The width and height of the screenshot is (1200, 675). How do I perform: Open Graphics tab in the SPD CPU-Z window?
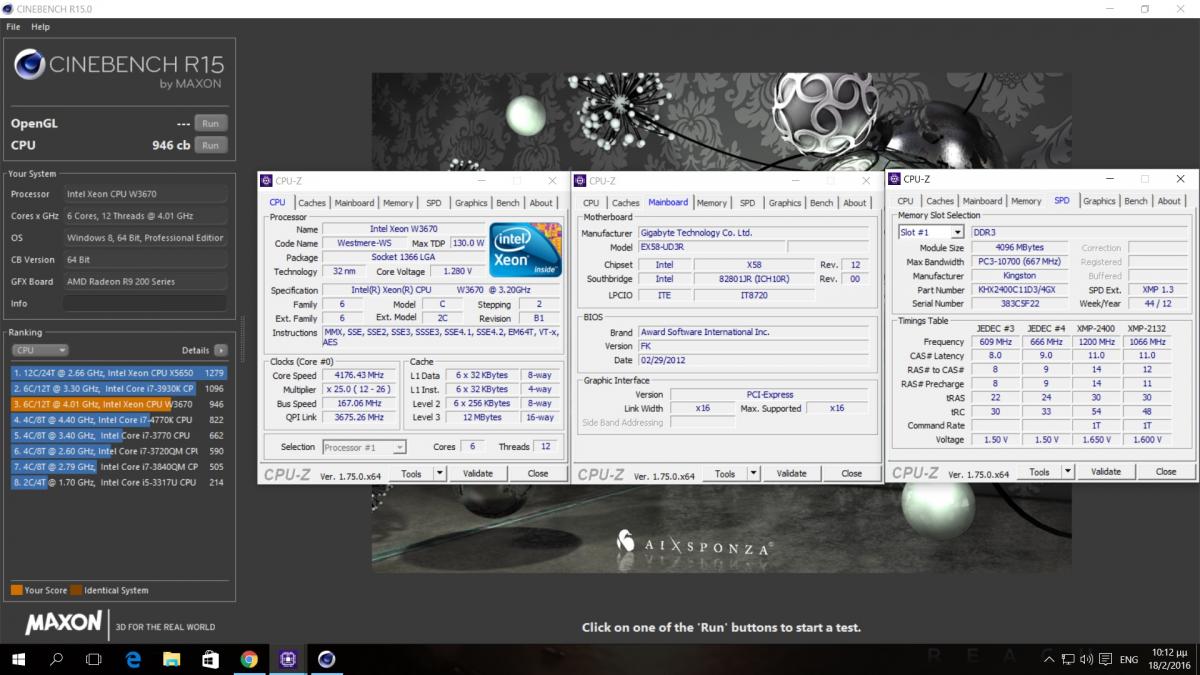pos(1099,201)
